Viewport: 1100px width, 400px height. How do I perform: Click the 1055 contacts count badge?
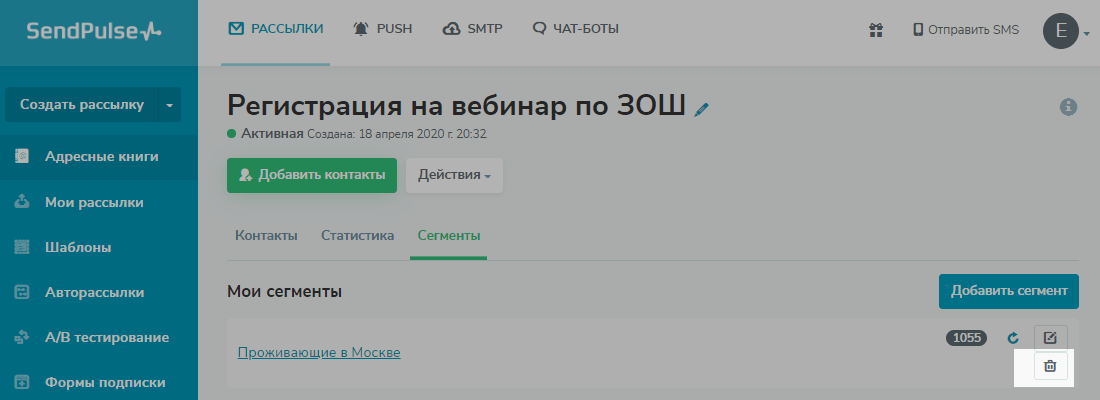[x=966, y=338]
